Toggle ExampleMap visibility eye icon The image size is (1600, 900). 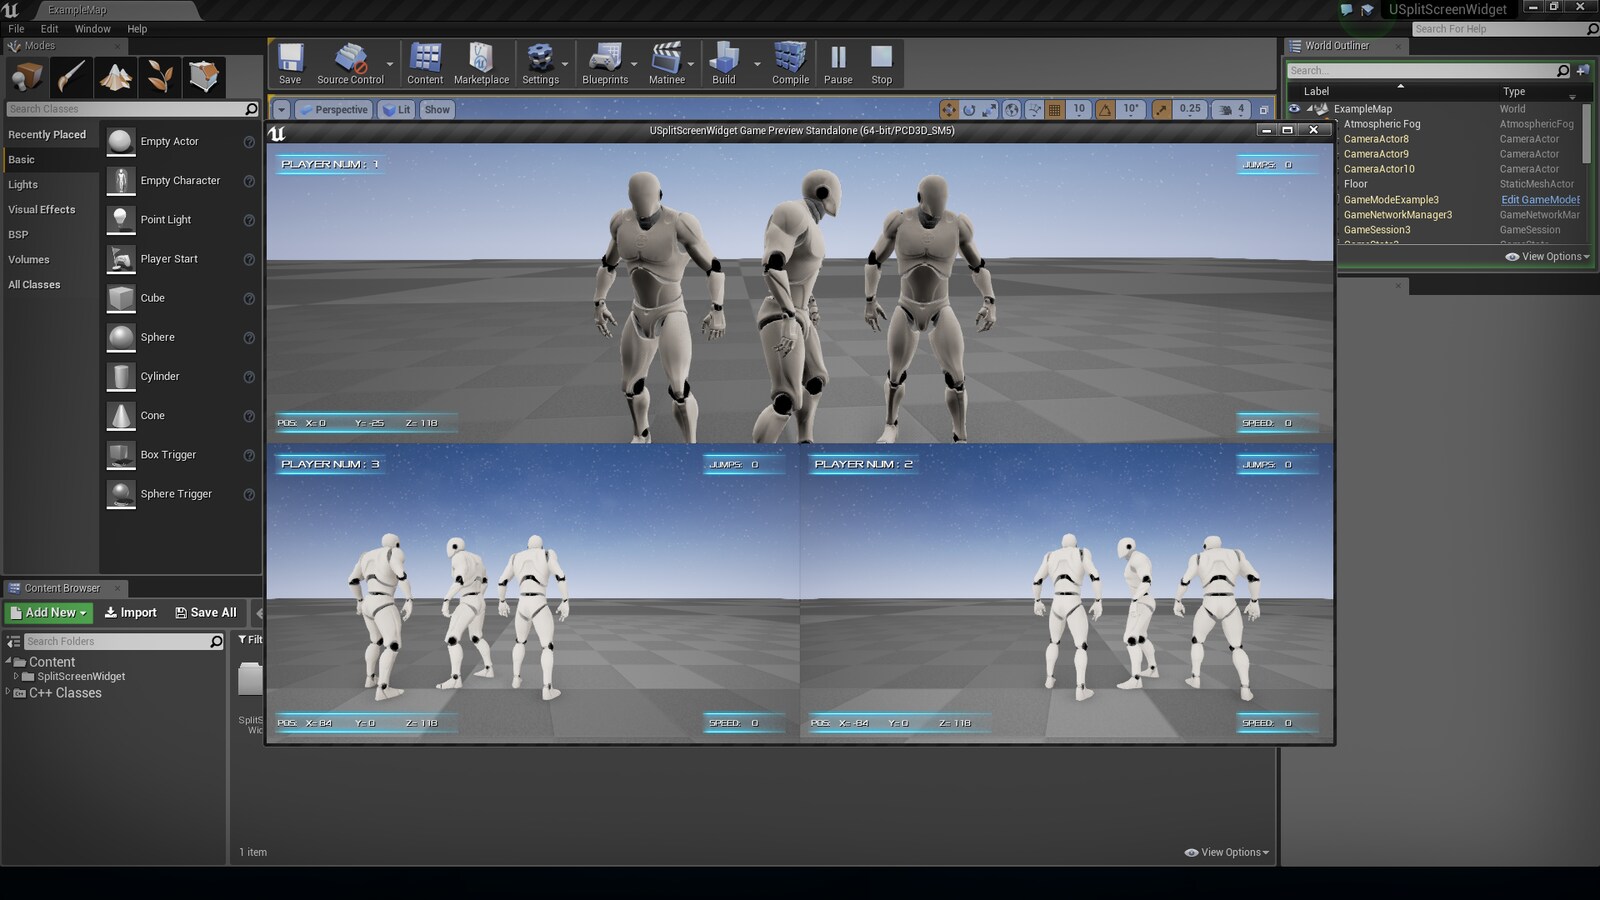click(x=1294, y=109)
